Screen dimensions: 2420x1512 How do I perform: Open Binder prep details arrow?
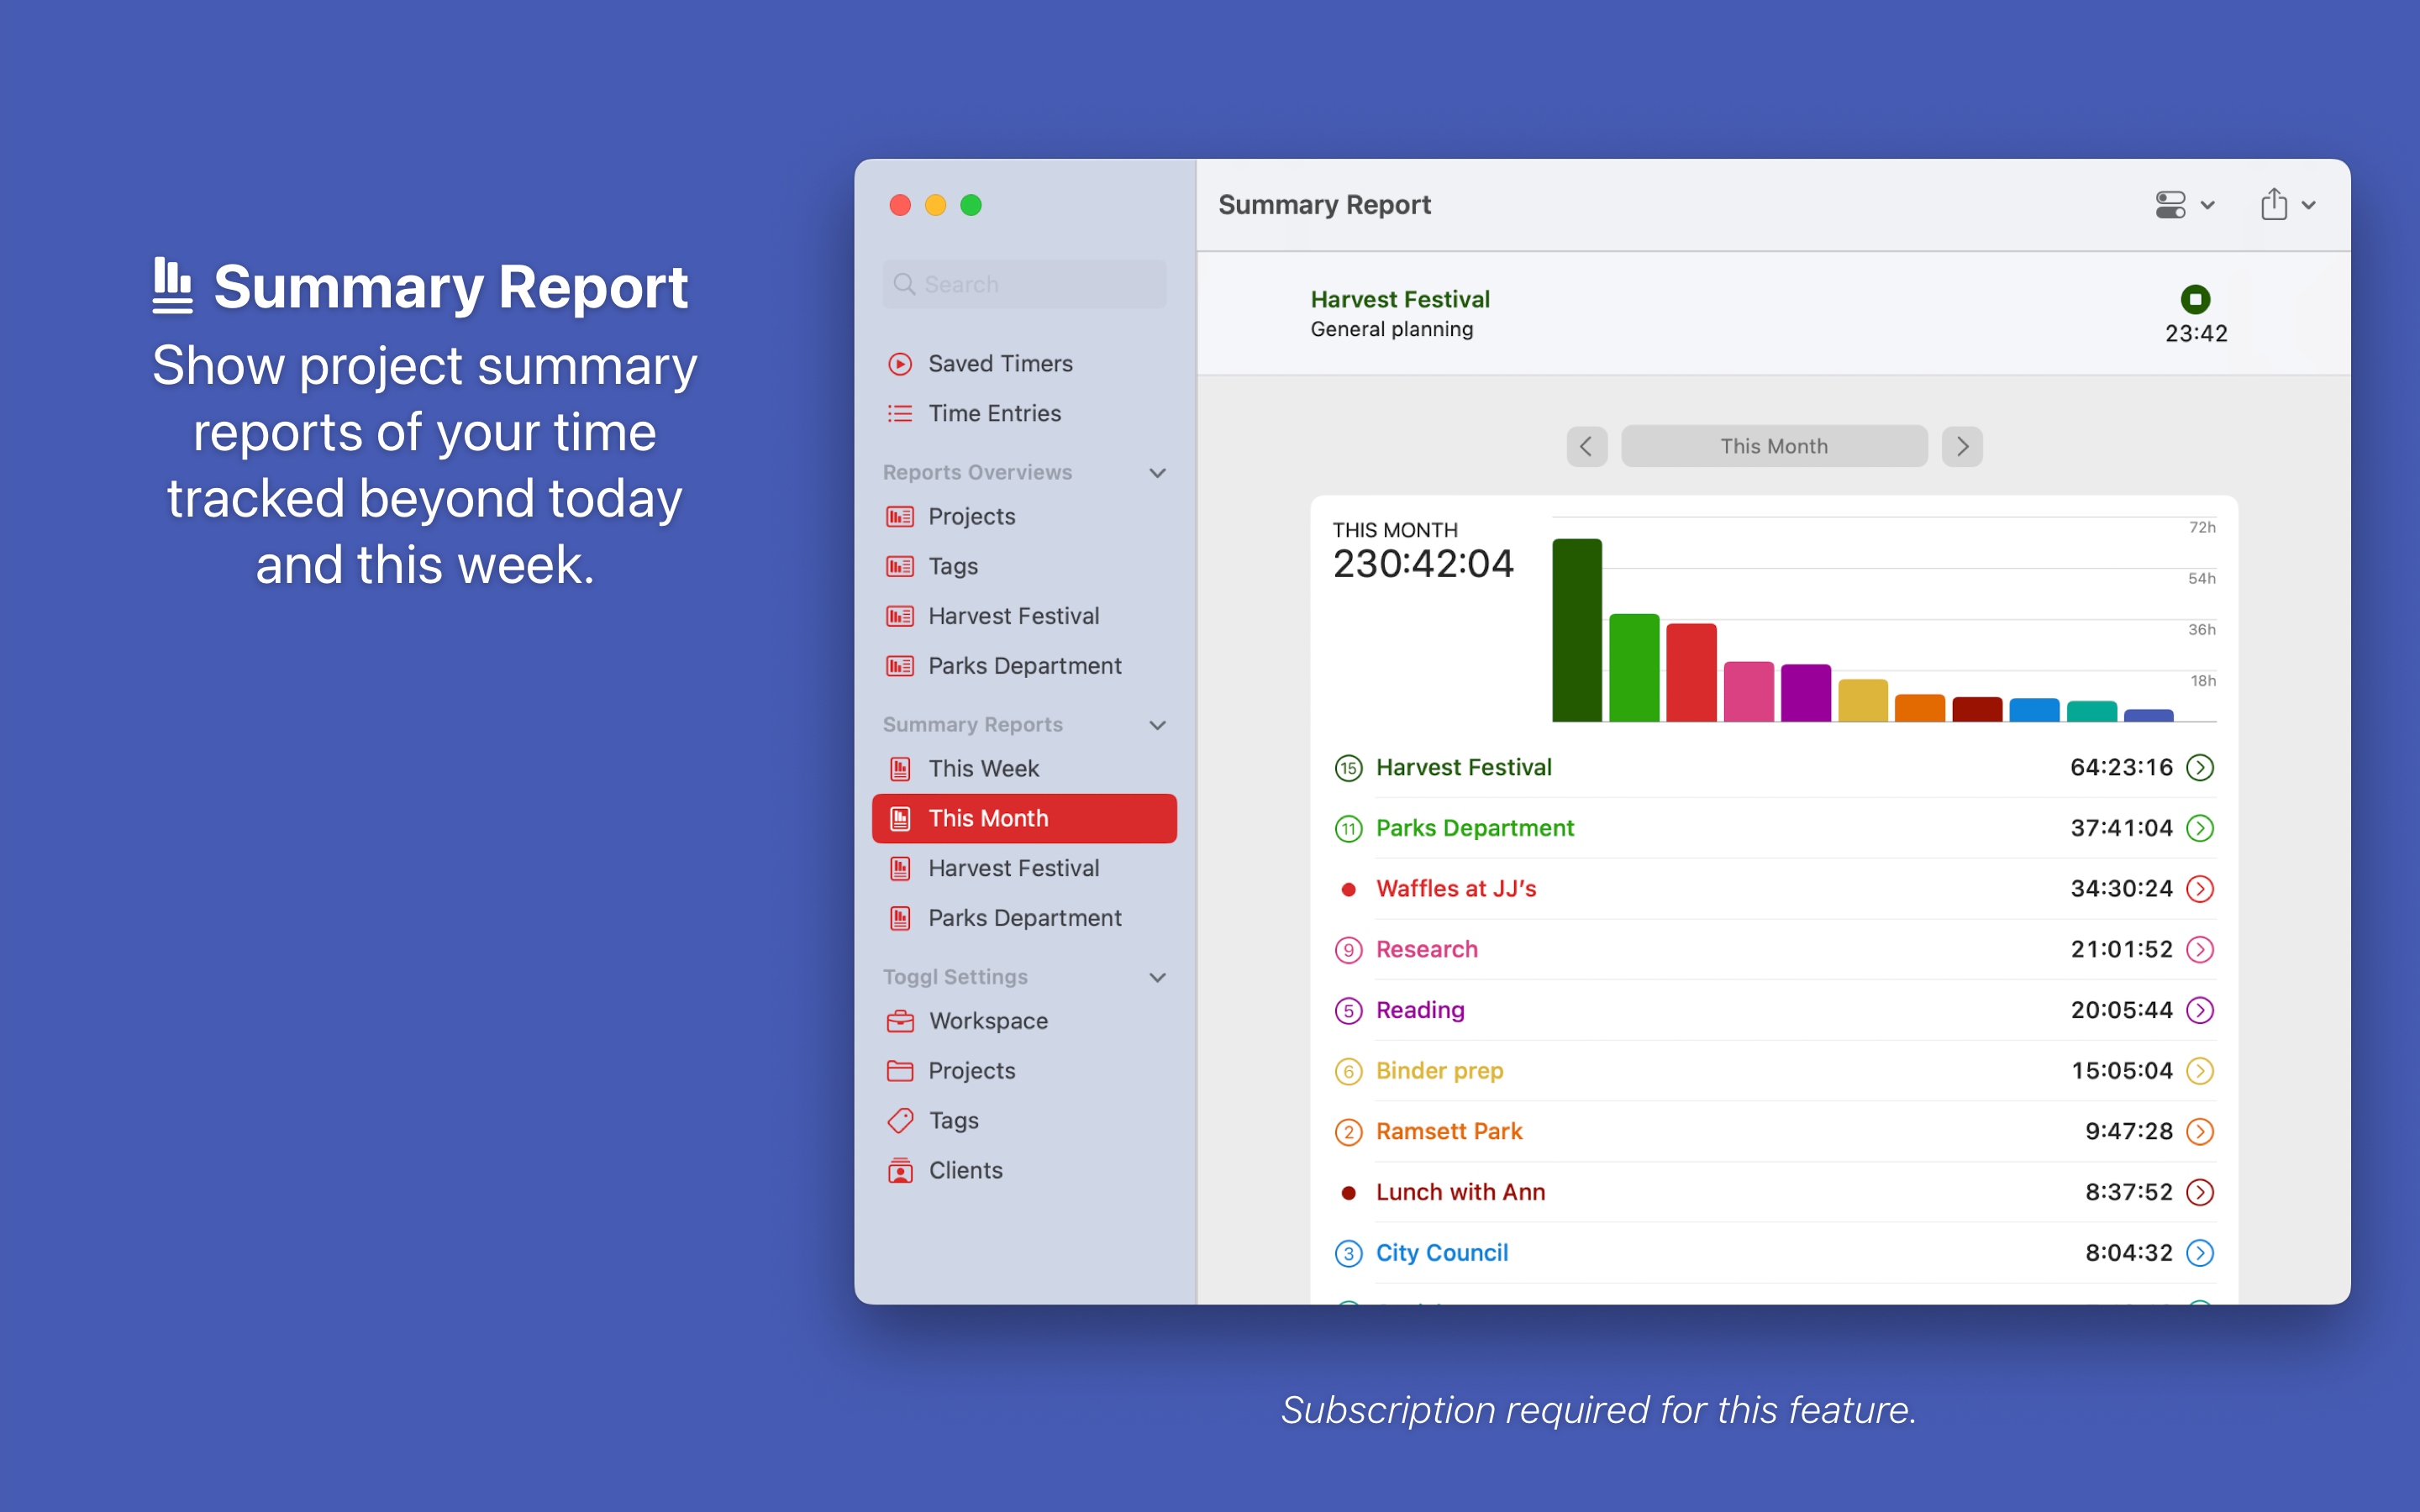[x=2199, y=1071]
